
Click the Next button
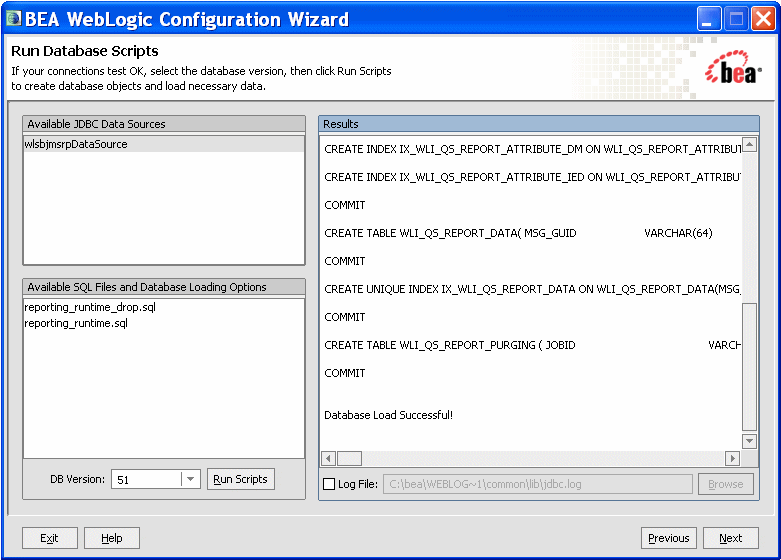730,538
